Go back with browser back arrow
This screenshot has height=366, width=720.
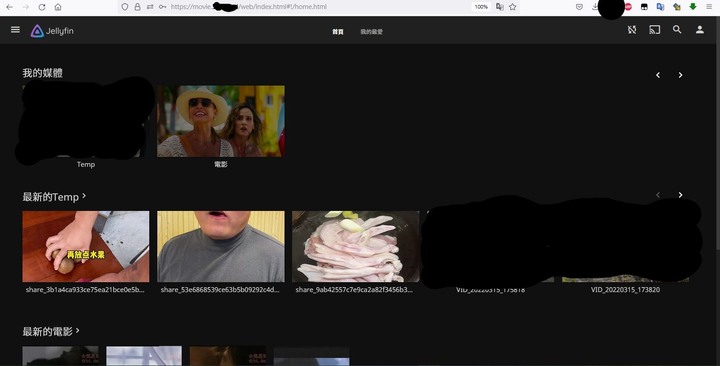9,7
